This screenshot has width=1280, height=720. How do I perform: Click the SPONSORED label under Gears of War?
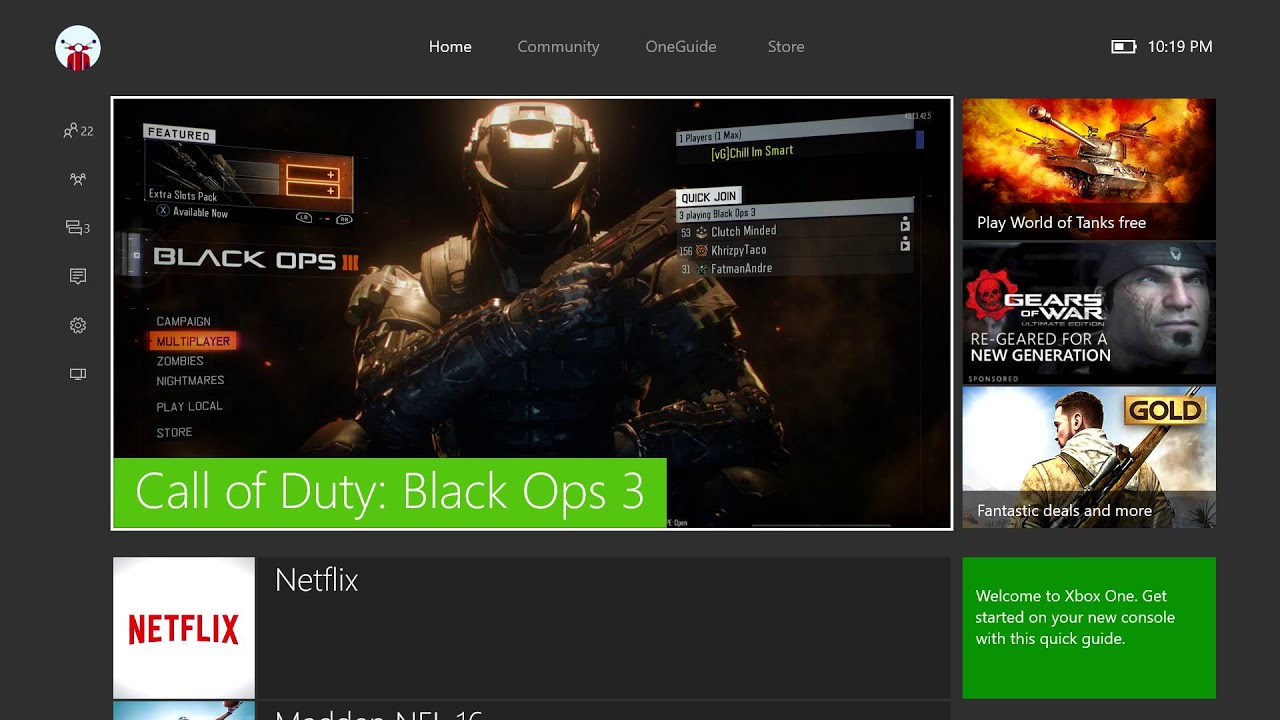coord(993,379)
